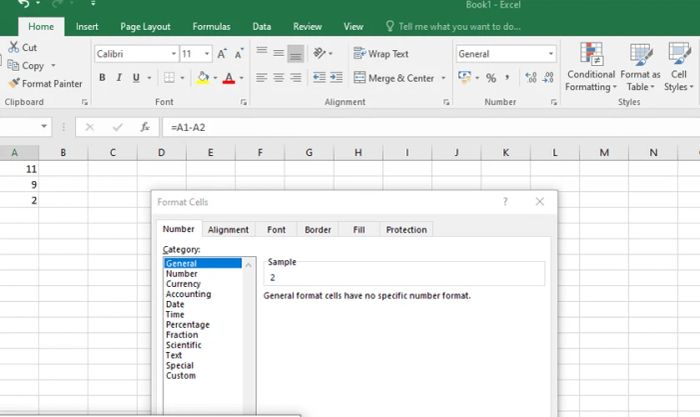Click the Format Painter brush icon
Image resolution: width=700 pixels, height=417 pixels.
(x=14, y=83)
